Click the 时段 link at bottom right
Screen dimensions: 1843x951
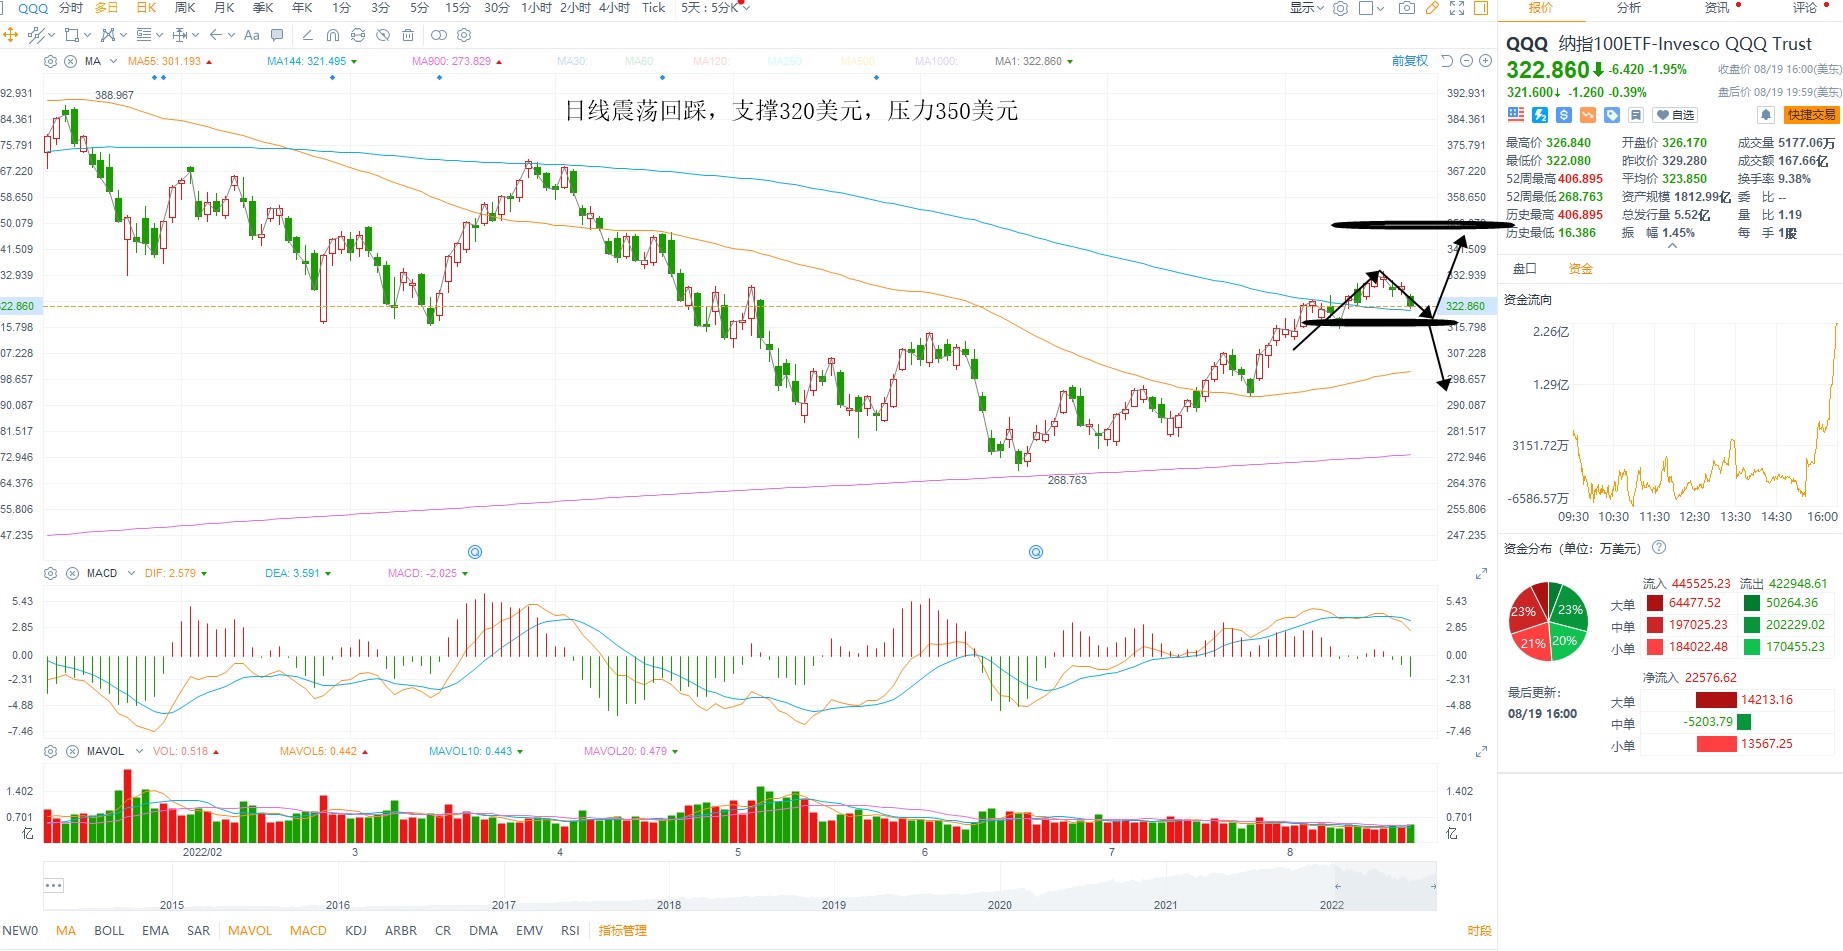[1479, 931]
